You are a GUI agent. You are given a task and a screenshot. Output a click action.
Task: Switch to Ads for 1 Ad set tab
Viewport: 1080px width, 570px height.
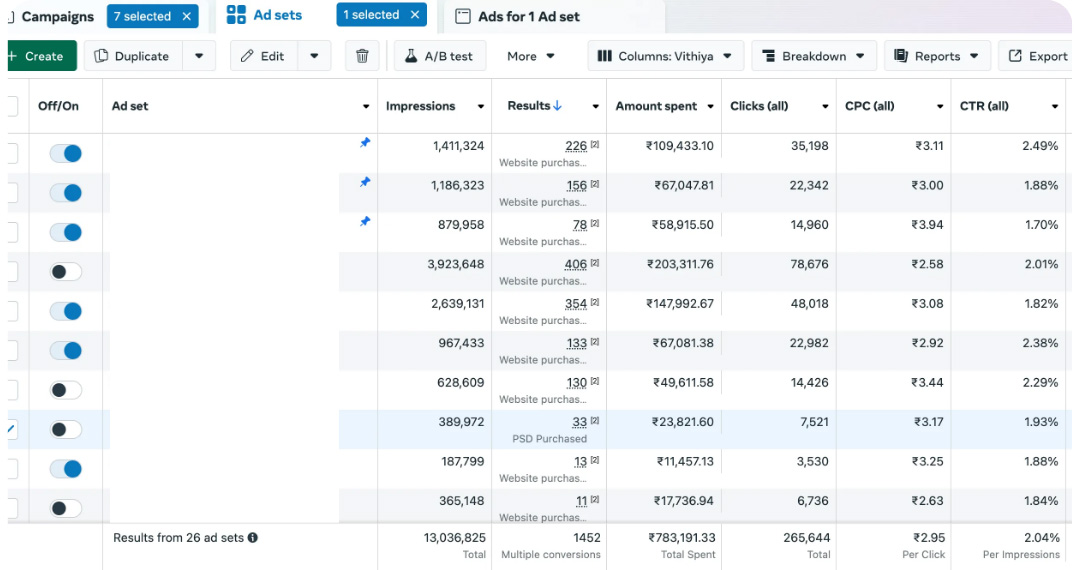click(528, 17)
